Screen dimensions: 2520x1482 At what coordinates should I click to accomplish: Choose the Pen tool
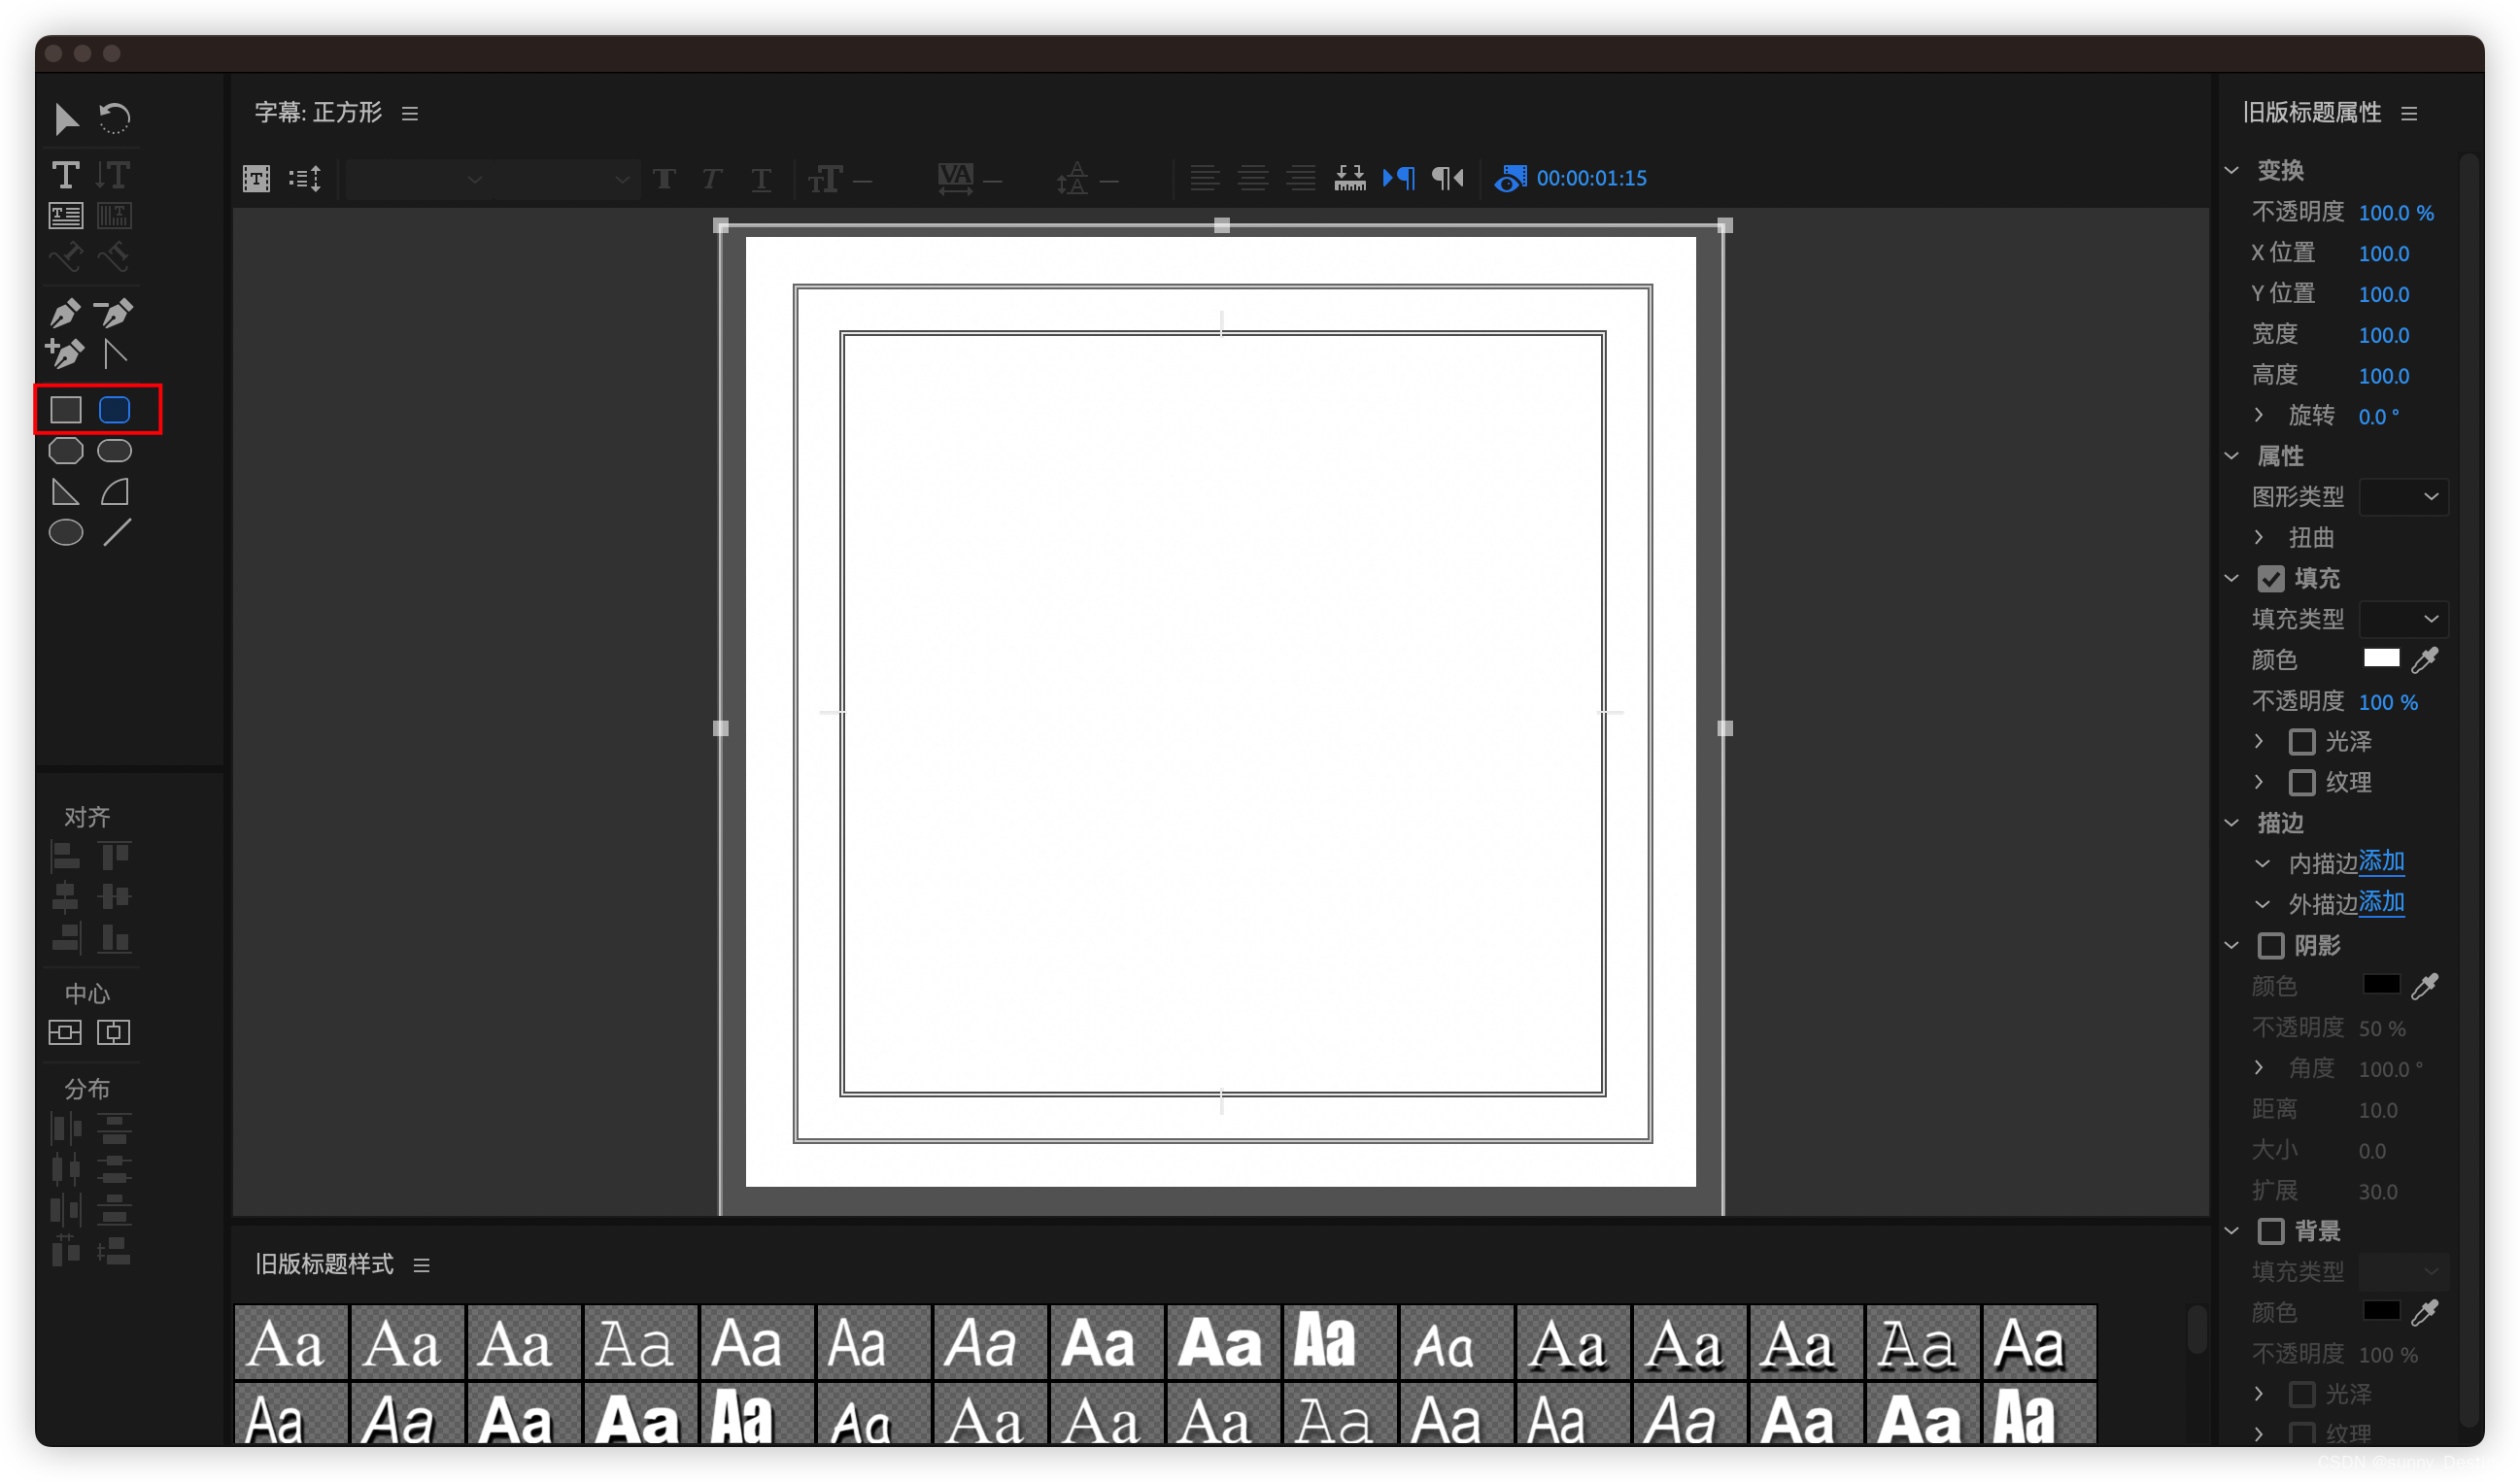click(66, 313)
